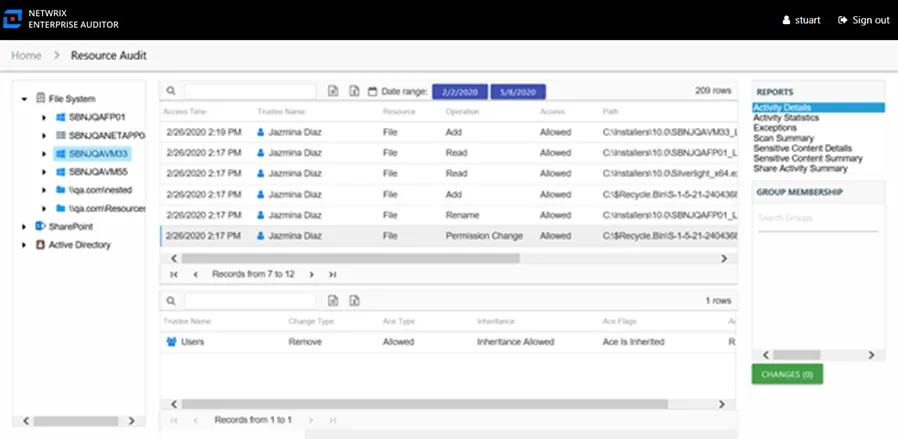This screenshot has width=898, height=439.
Task: Click the calendar icon beside Date range
Action: point(373,91)
